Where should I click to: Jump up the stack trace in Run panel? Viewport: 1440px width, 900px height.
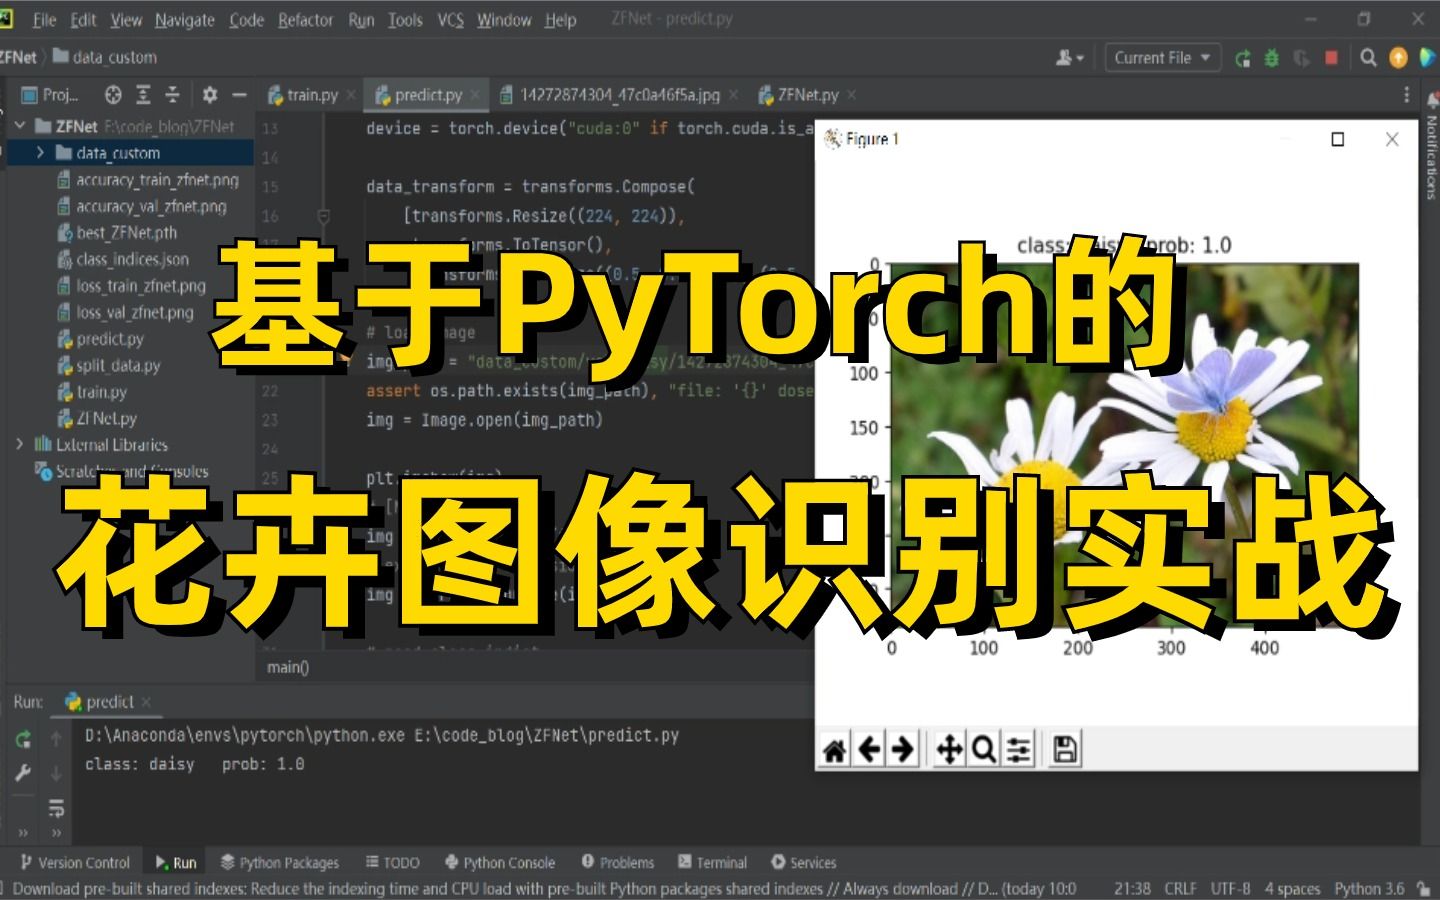click(x=56, y=740)
